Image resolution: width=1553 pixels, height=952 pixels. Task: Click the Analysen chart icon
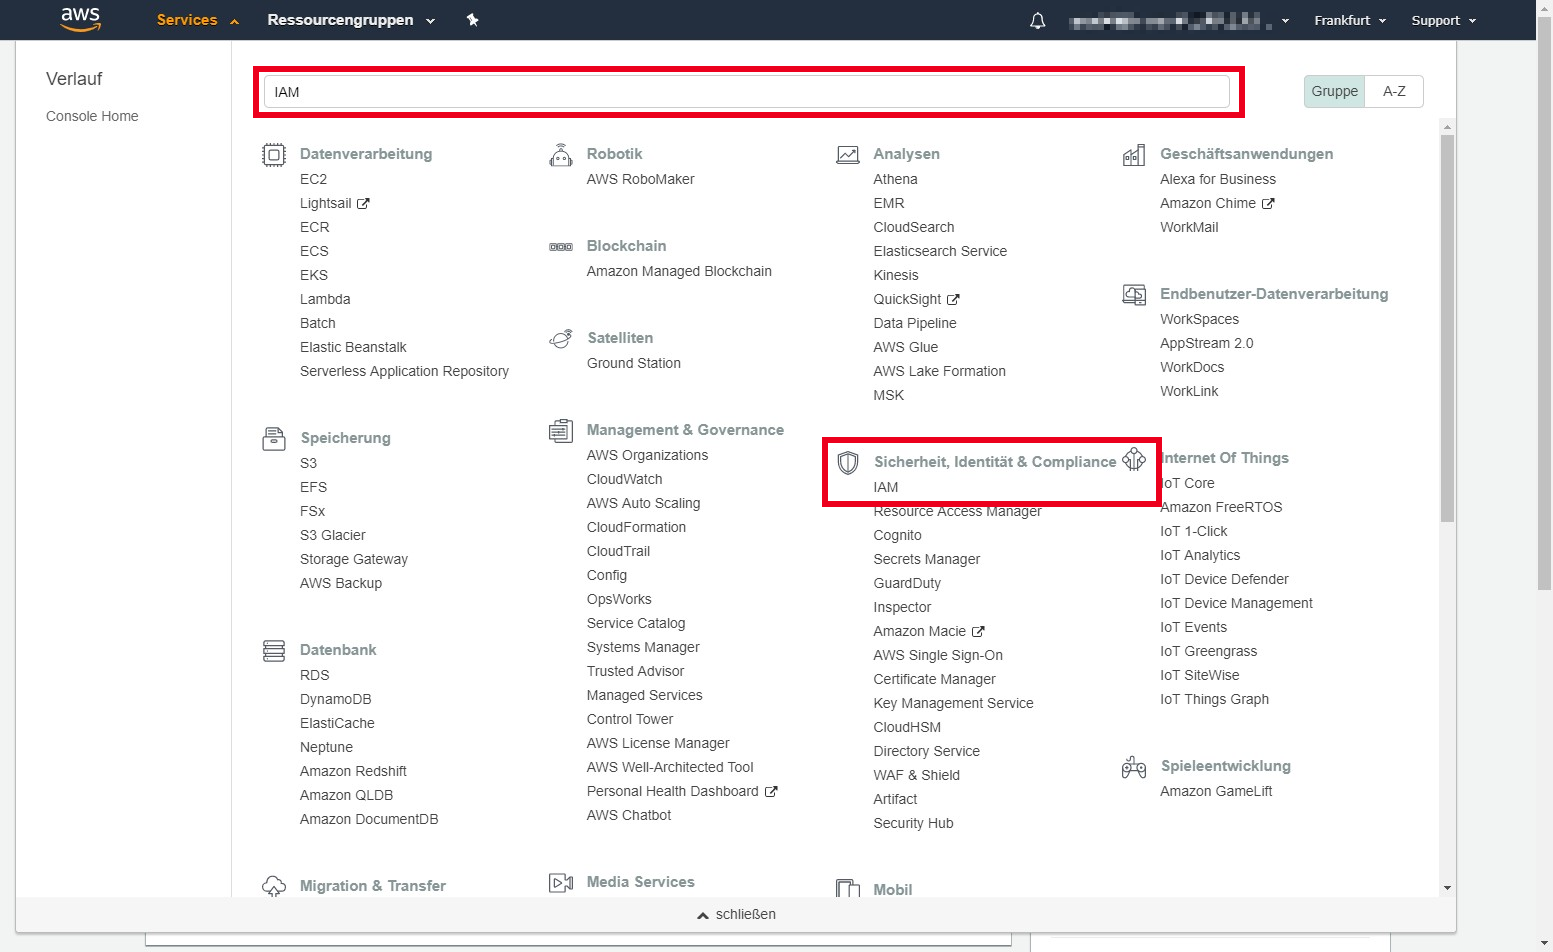[x=848, y=155]
